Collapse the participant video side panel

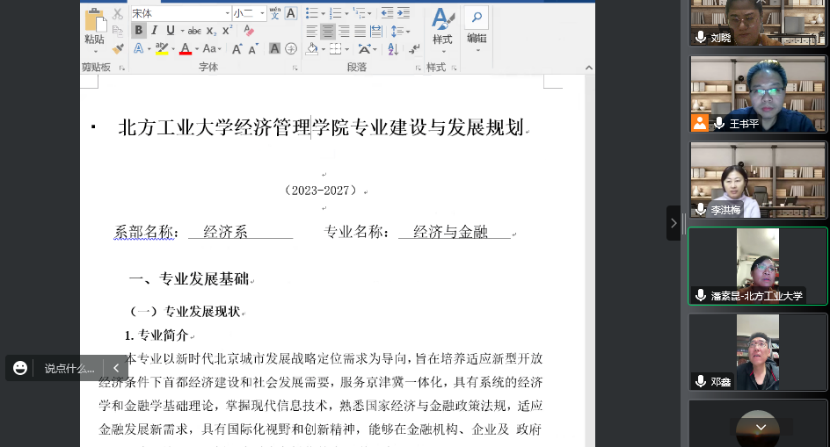(673, 222)
